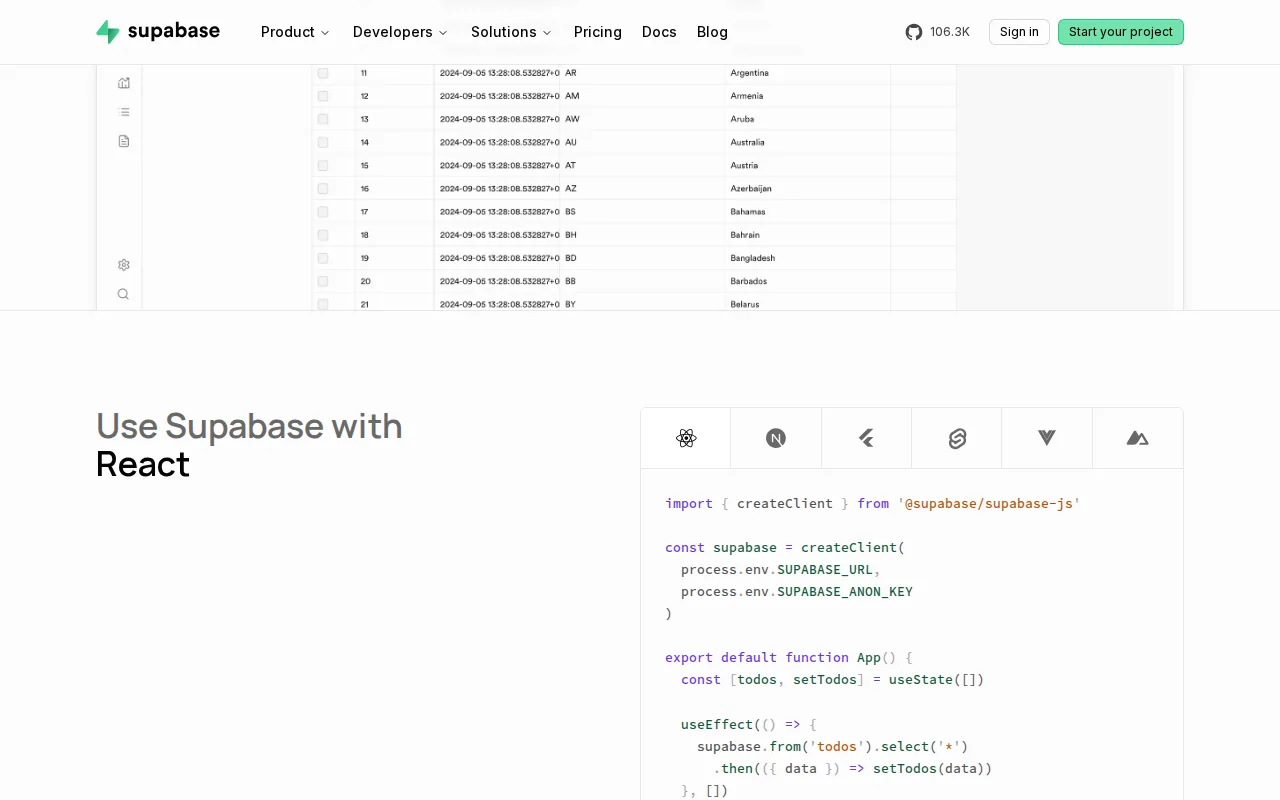Image resolution: width=1280 pixels, height=800 pixels.
Task: Click Start your project button
Action: [x=1121, y=32]
